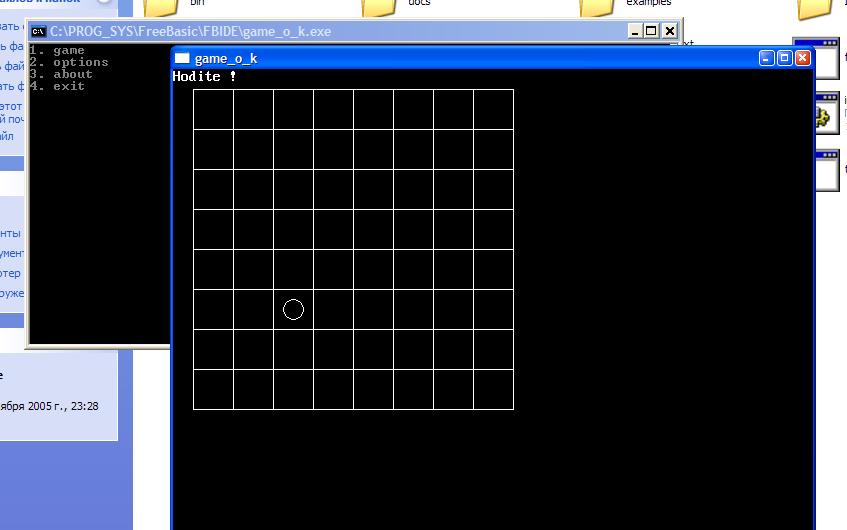The width and height of the screenshot is (847, 530).
Task: Open the docs folder
Action: (379, 8)
